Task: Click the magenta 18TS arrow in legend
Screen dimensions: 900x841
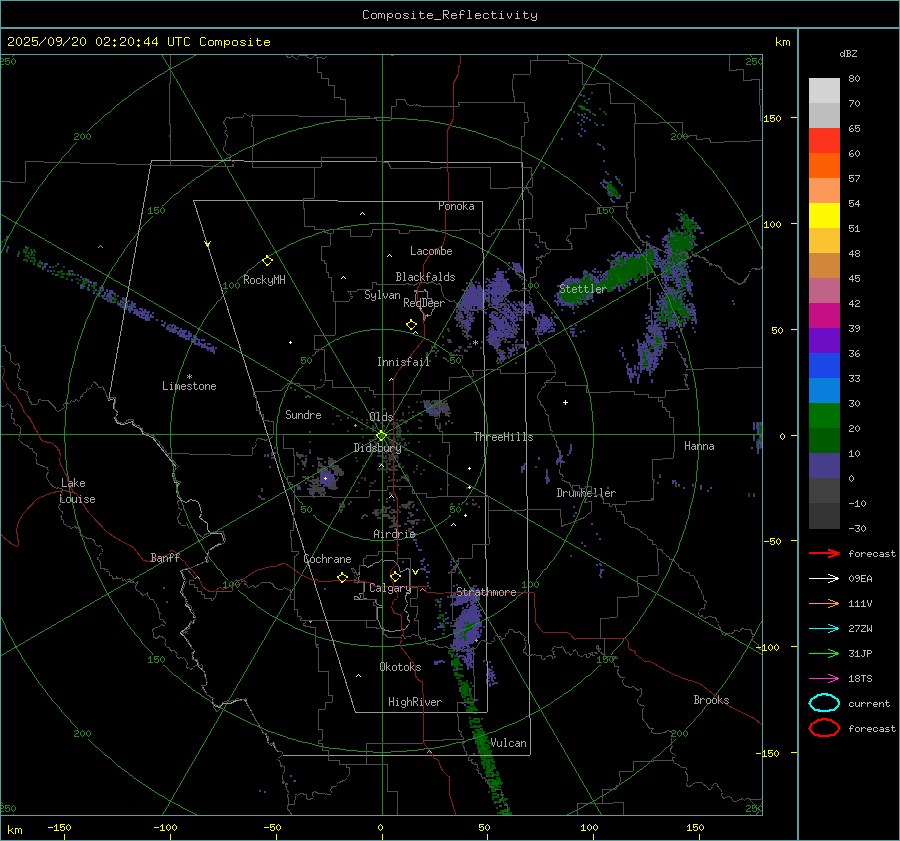Action: point(824,678)
